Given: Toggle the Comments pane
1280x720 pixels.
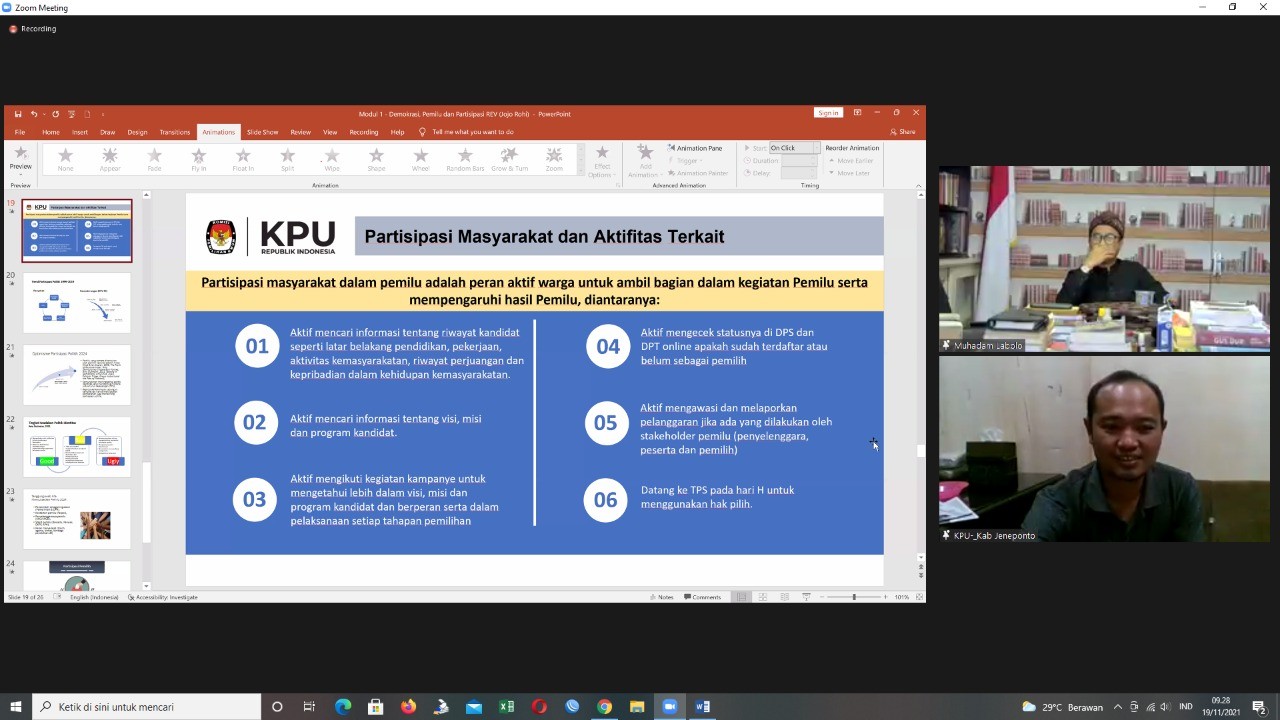Looking at the screenshot, I should tap(702, 597).
